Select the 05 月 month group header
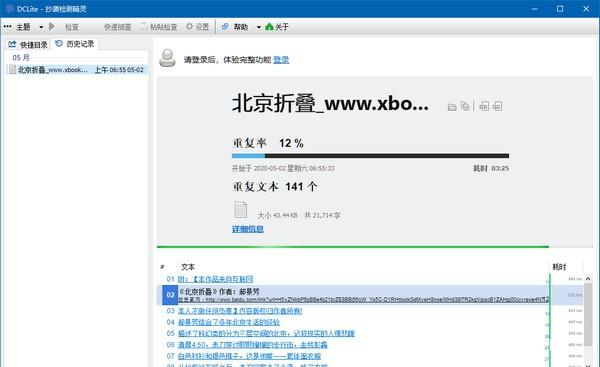Viewport: 600px width, 367px height. [21, 58]
